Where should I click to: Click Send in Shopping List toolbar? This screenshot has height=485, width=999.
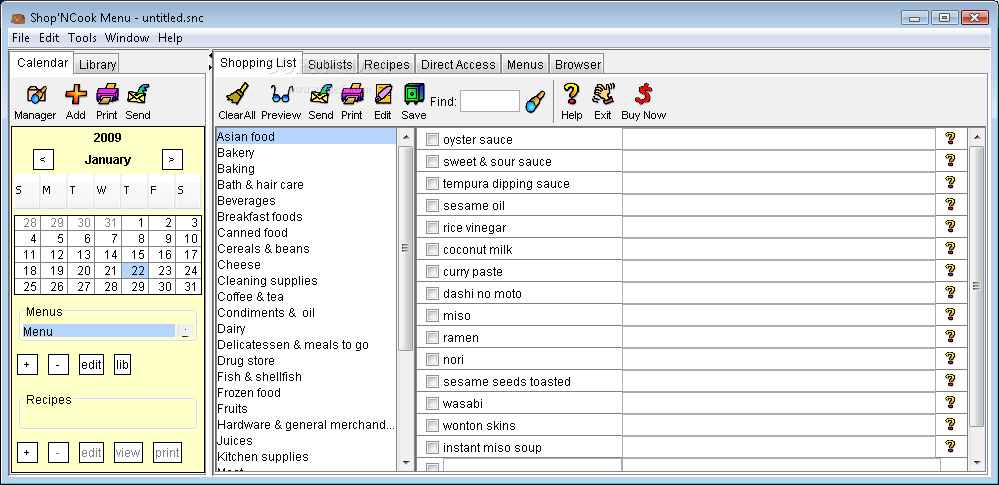click(321, 94)
